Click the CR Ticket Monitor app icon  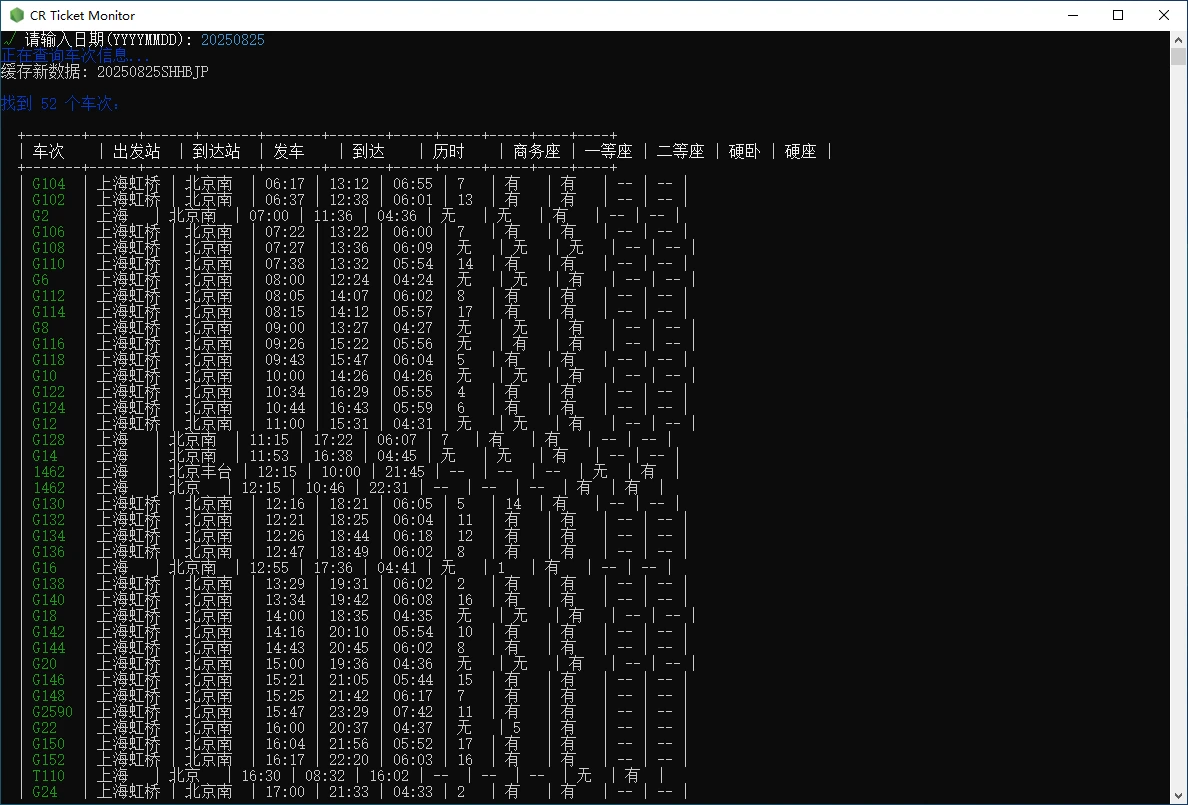tap(17, 15)
